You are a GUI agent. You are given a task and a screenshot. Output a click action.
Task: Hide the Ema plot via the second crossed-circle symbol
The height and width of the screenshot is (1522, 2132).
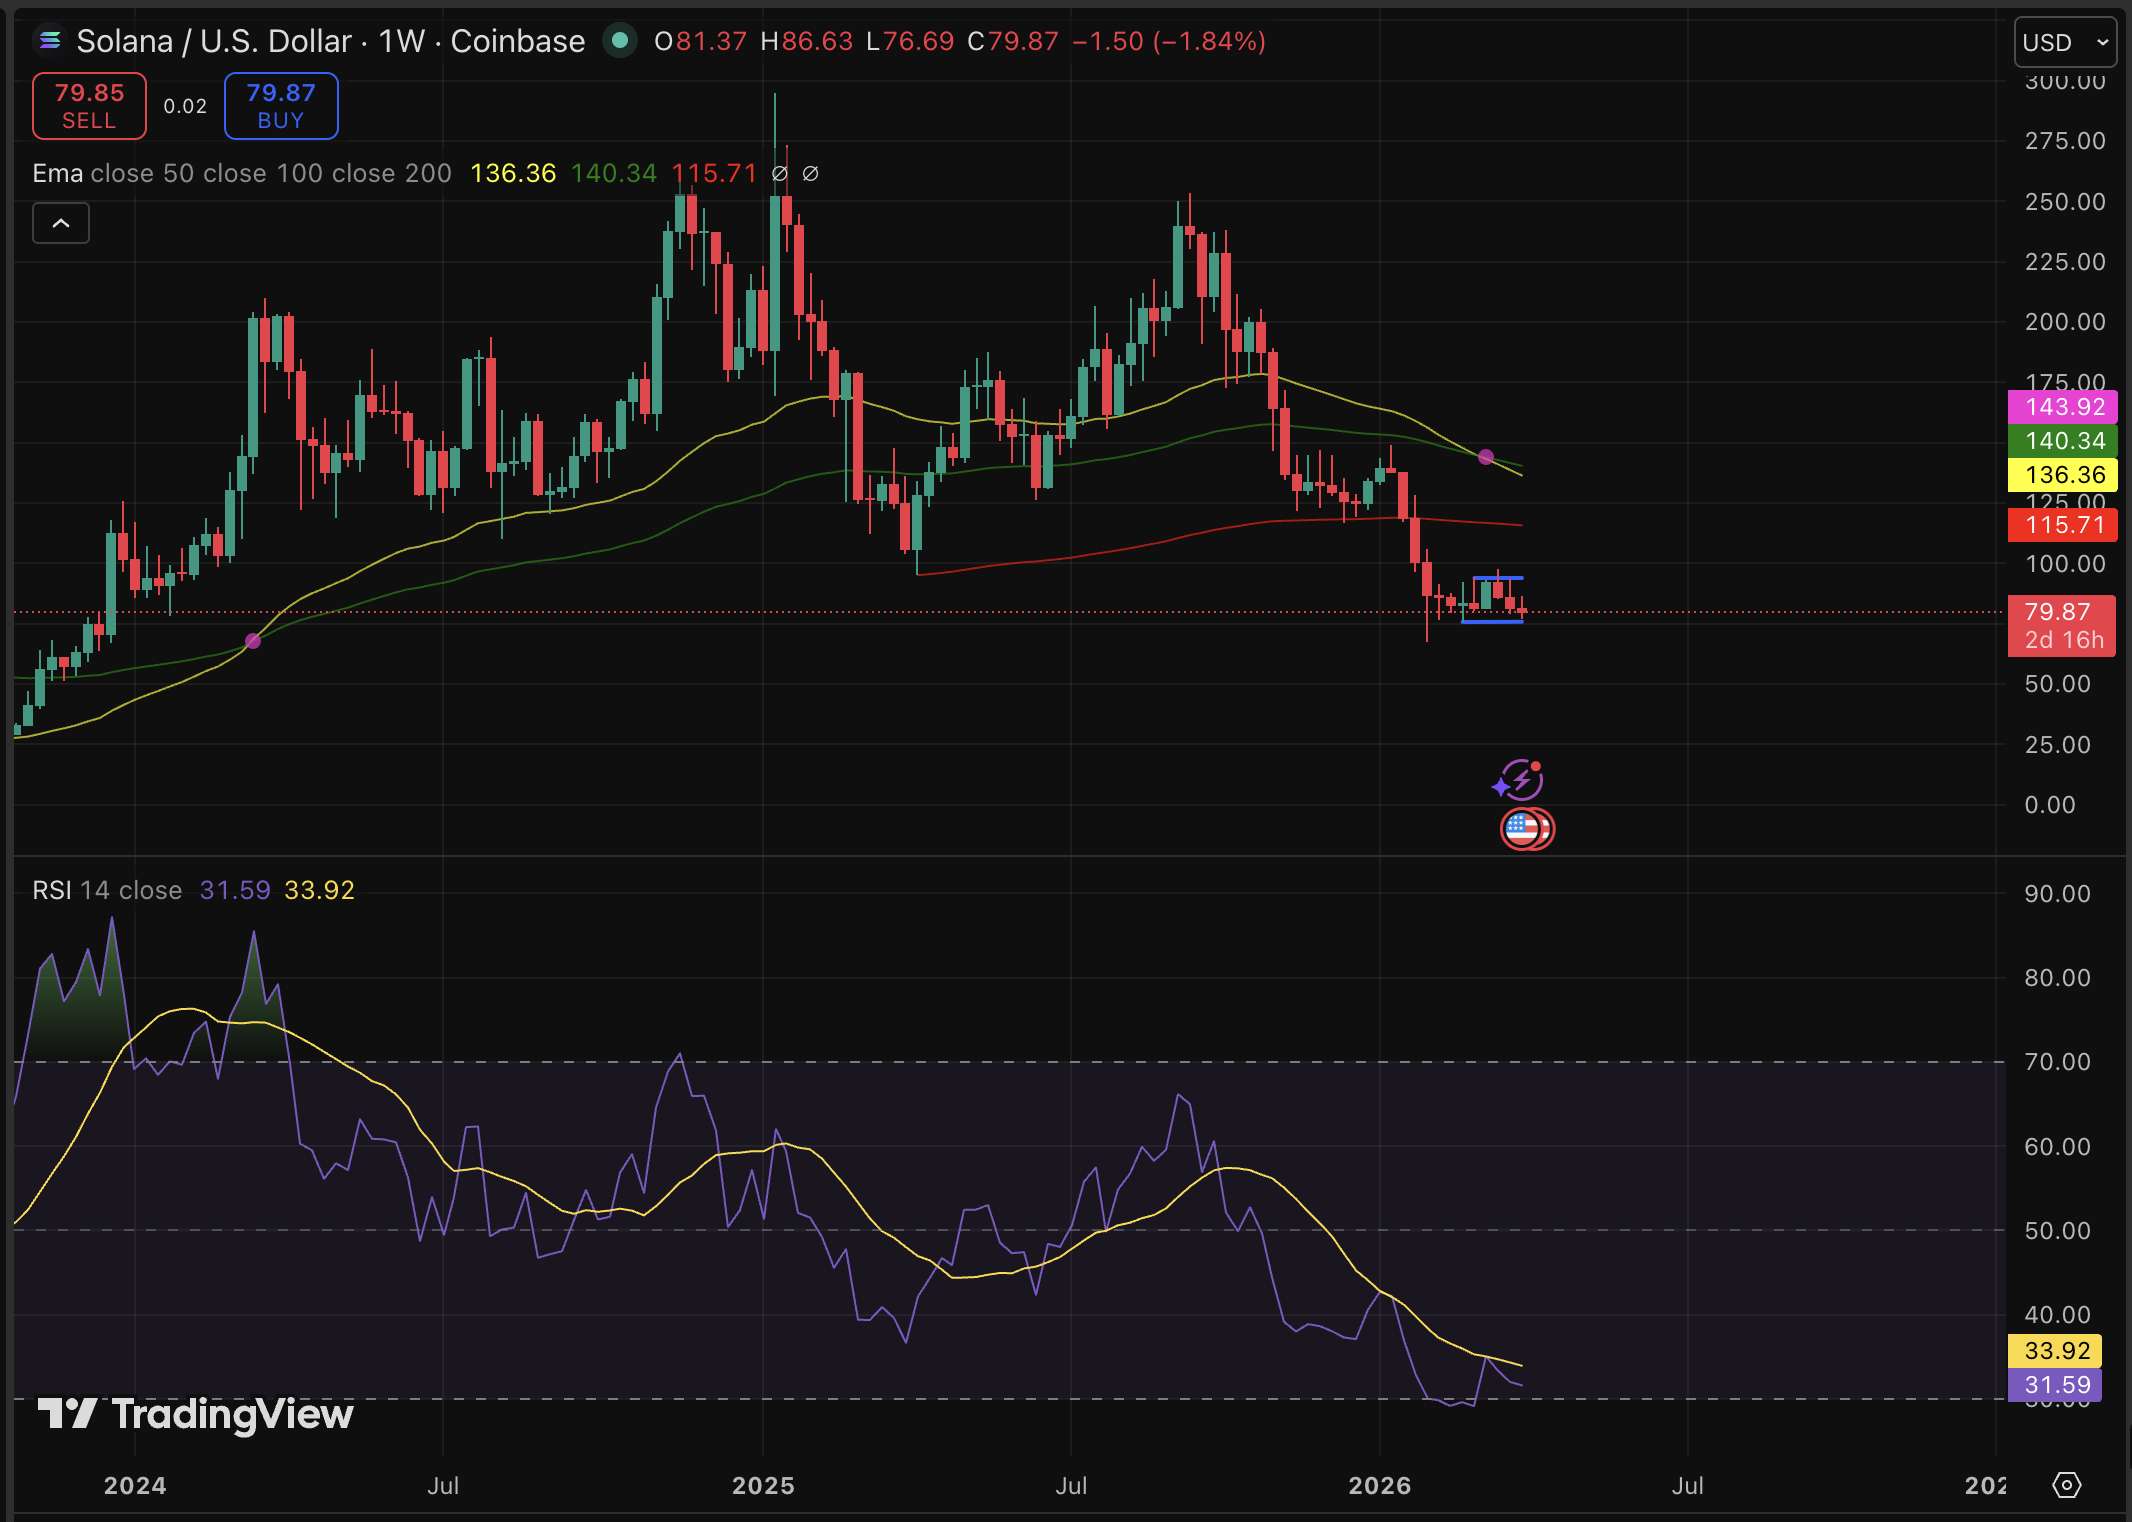(x=810, y=172)
